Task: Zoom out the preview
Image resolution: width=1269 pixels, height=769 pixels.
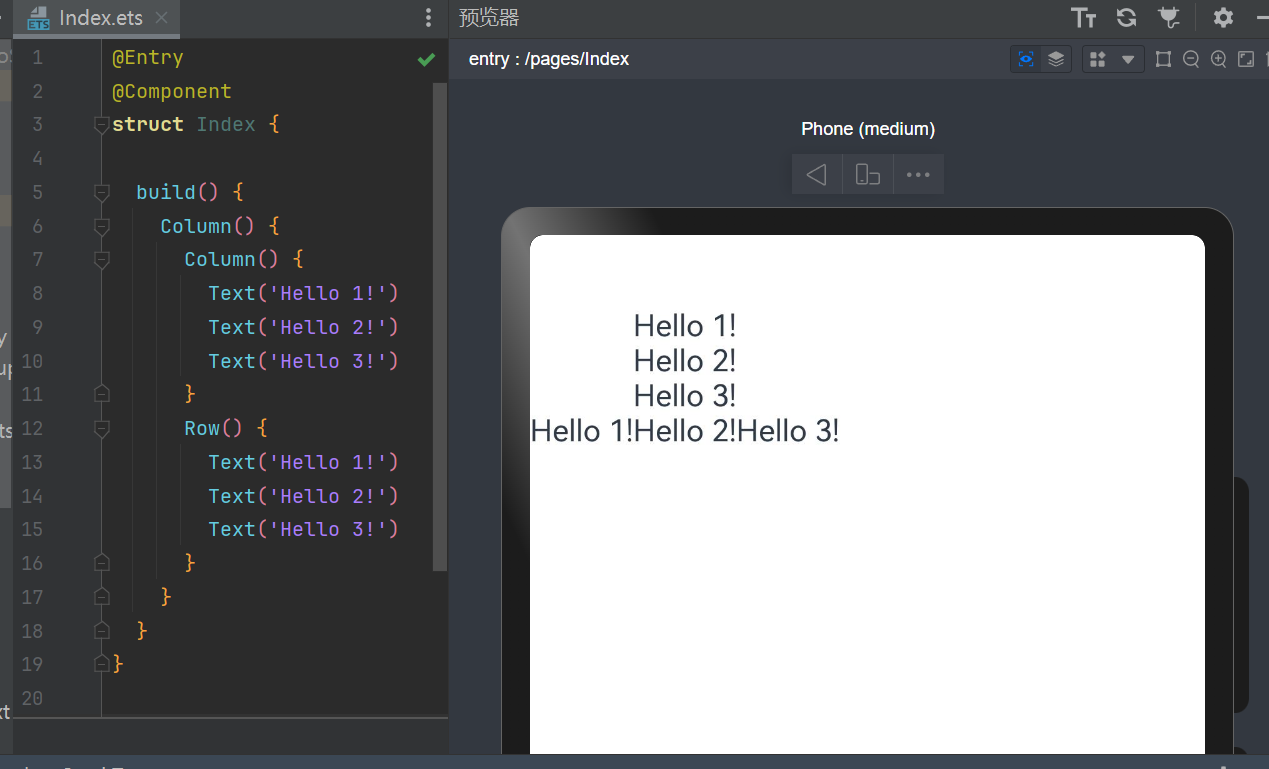Action: [x=1191, y=59]
